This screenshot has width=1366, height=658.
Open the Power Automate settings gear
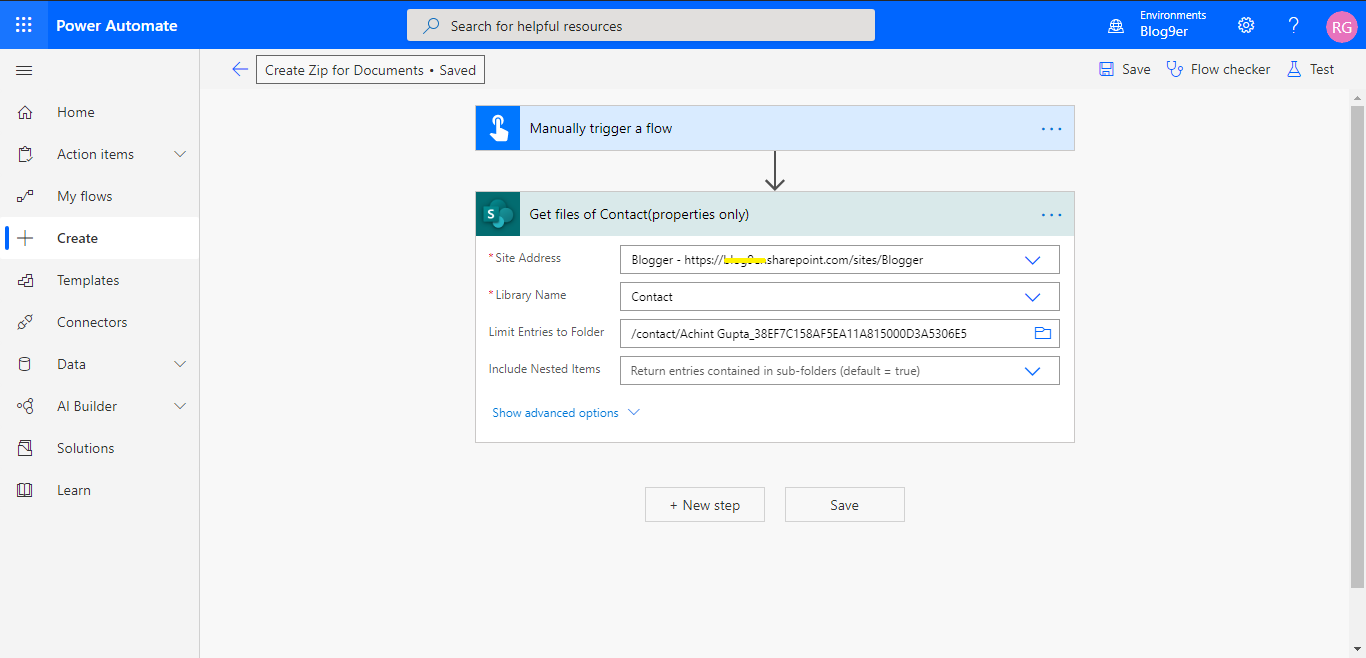(x=1245, y=24)
